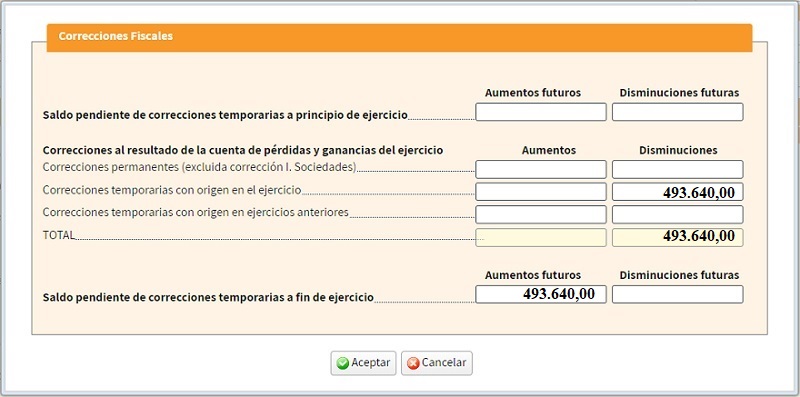The height and width of the screenshot is (397, 800).
Task: Click the Correcciones al resultado section heading
Action: pos(243,151)
